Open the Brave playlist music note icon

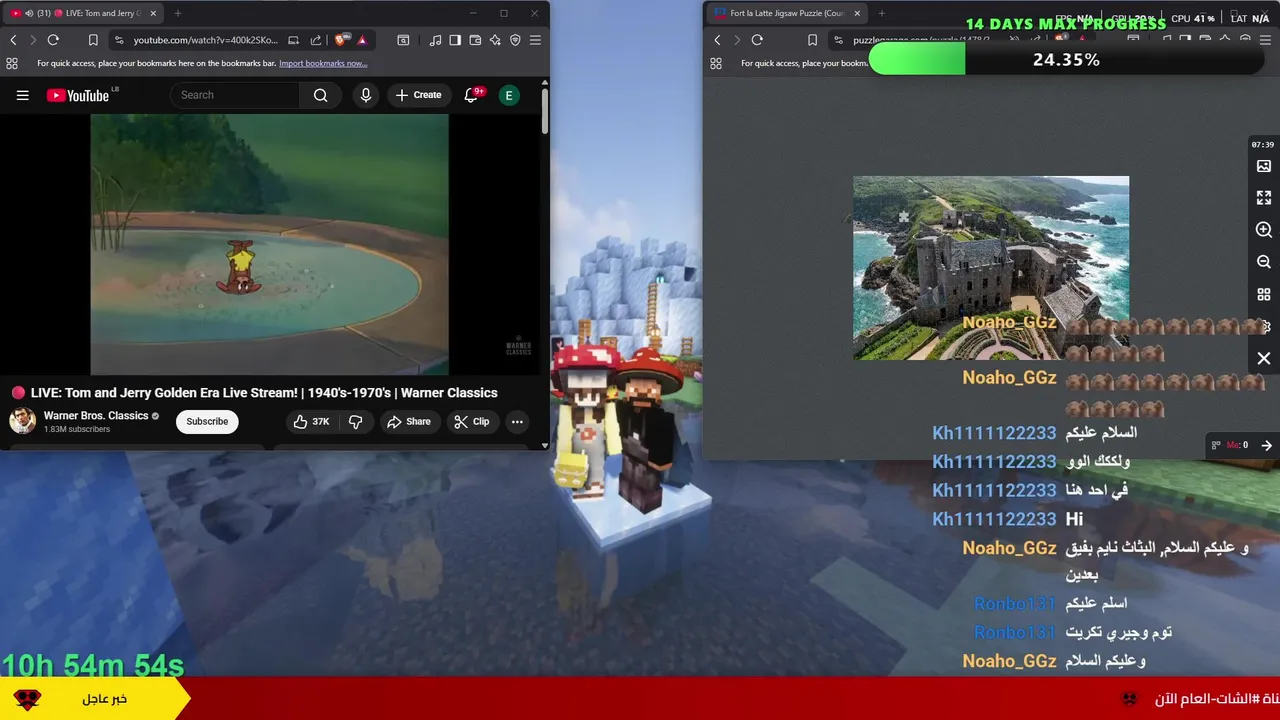tap(435, 40)
